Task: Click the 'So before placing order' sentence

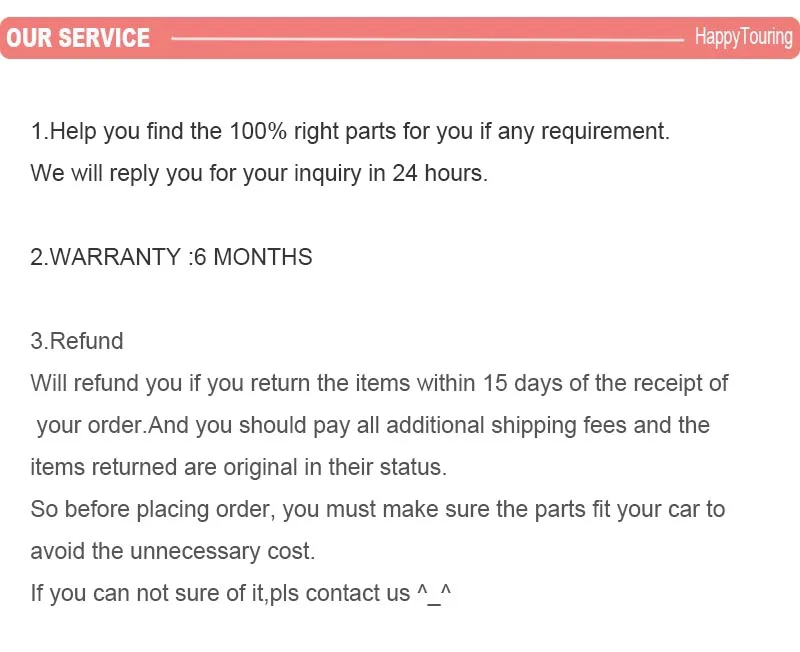Action: pyautogui.click(x=378, y=509)
